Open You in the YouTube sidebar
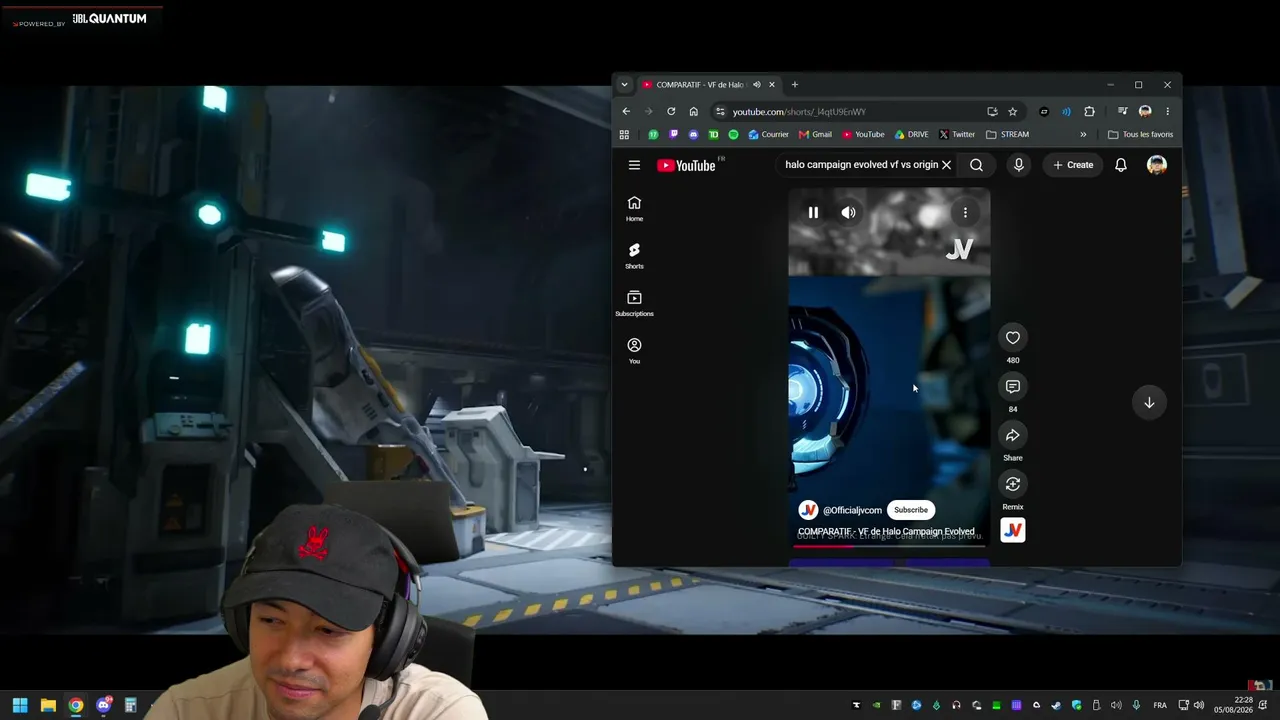The width and height of the screenshot is (1280, 720). coord(634,351)
